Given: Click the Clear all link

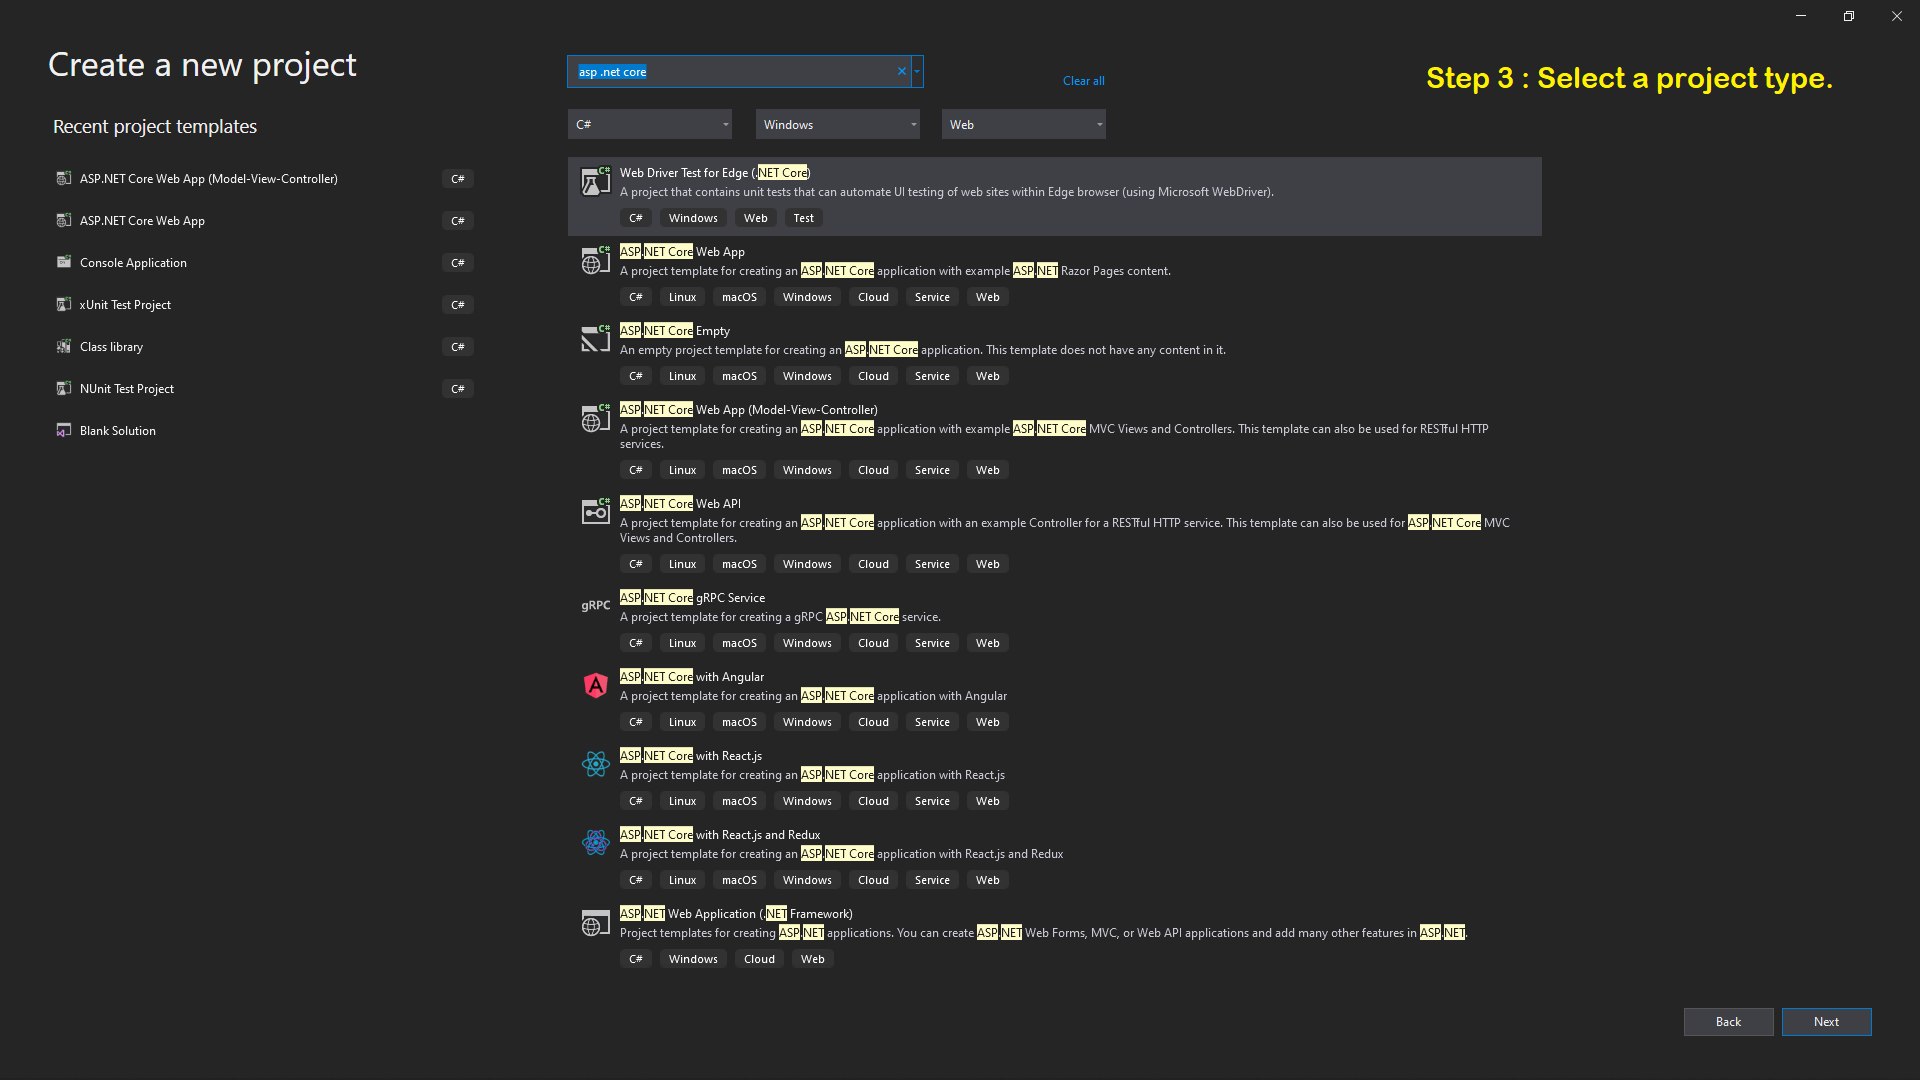Looking at the screenshot, I should point(1083,81).
